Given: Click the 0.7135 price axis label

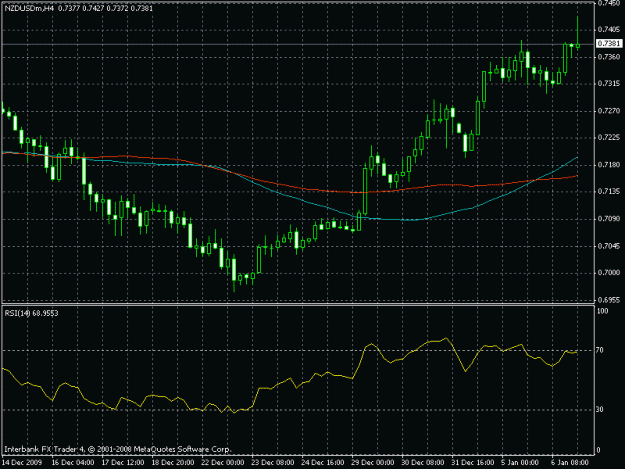Looking at the screenshot, I should (609, 192).
